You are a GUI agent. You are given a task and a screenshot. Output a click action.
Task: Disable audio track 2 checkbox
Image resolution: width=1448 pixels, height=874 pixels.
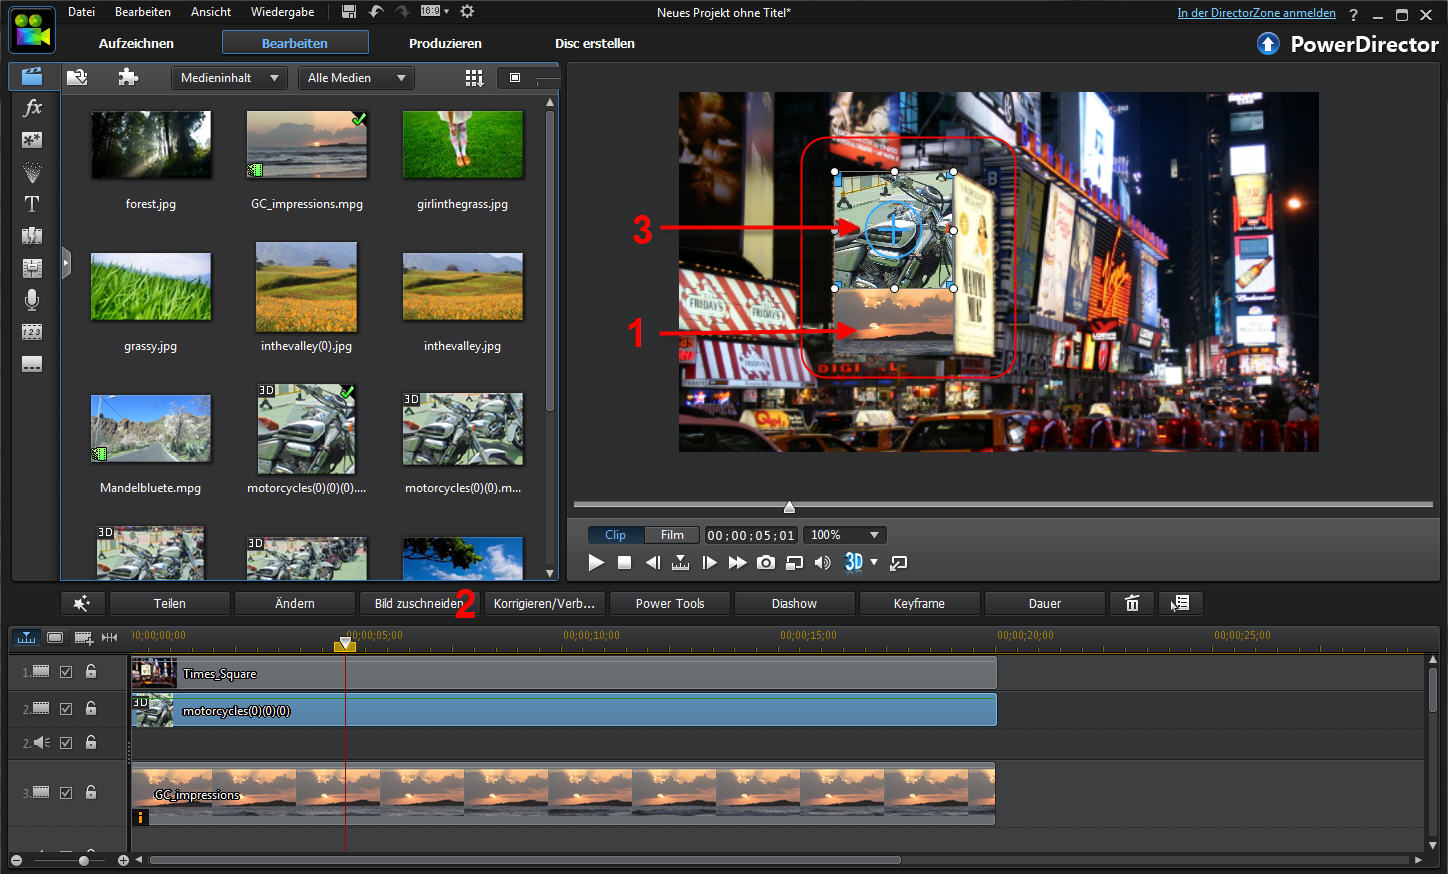pos(66,743)
